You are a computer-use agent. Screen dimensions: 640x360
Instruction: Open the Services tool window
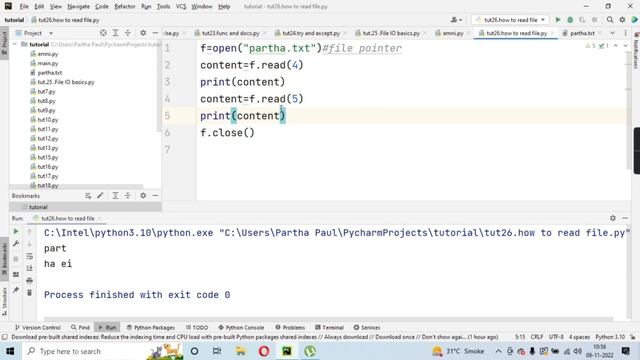point(367,327)
